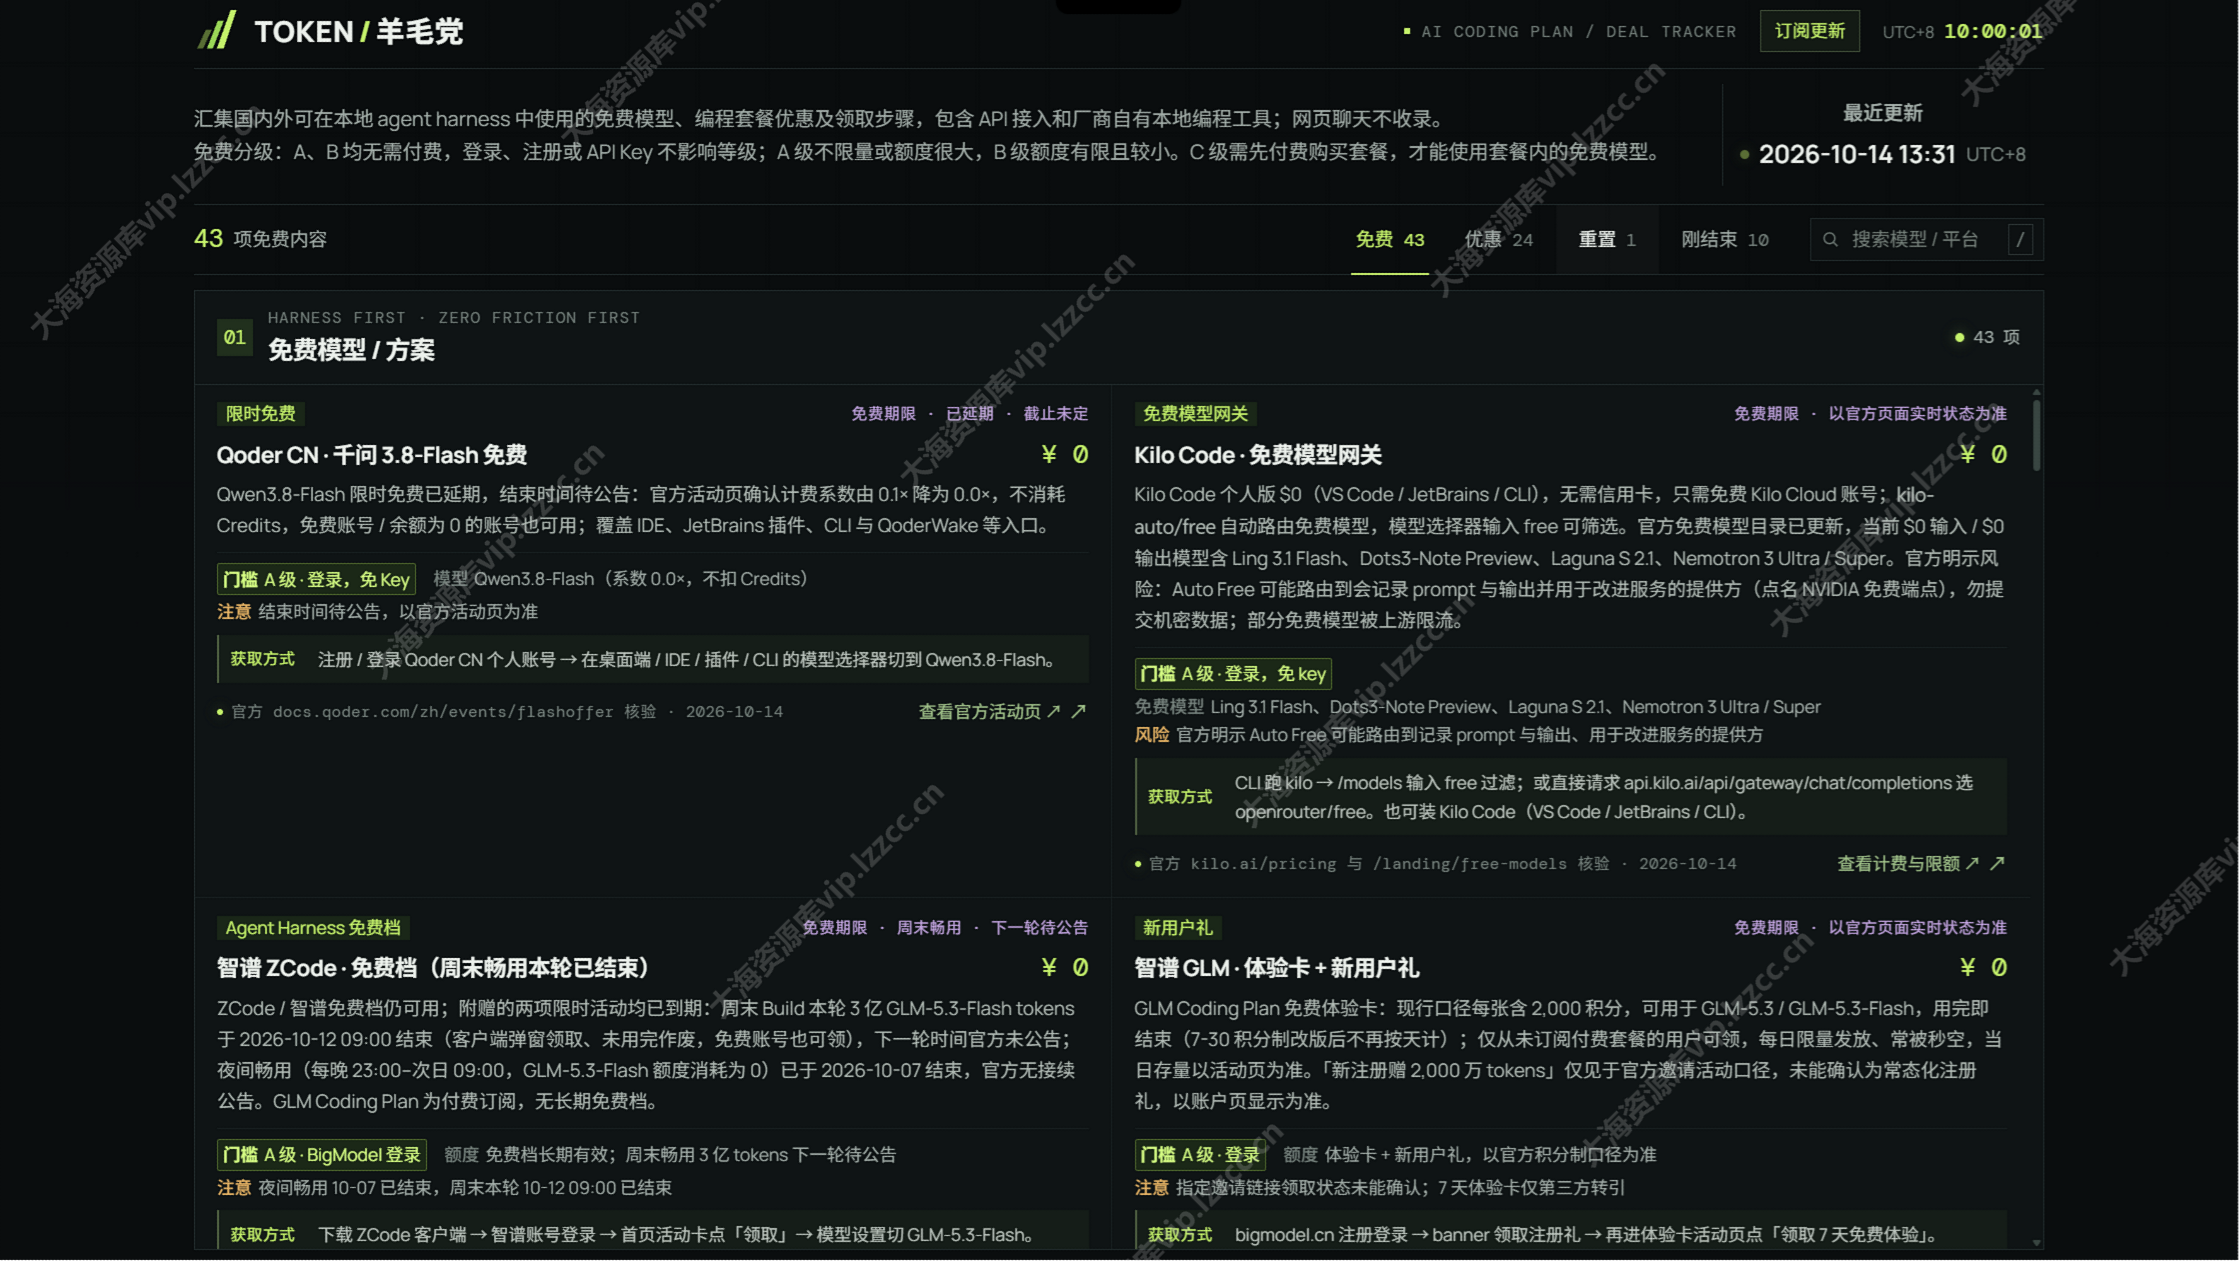Select 智谱 GLM · 体验卡 + 新用户礼 title
This screenshot has height=1261, width=2239.
click(1276, 968)
